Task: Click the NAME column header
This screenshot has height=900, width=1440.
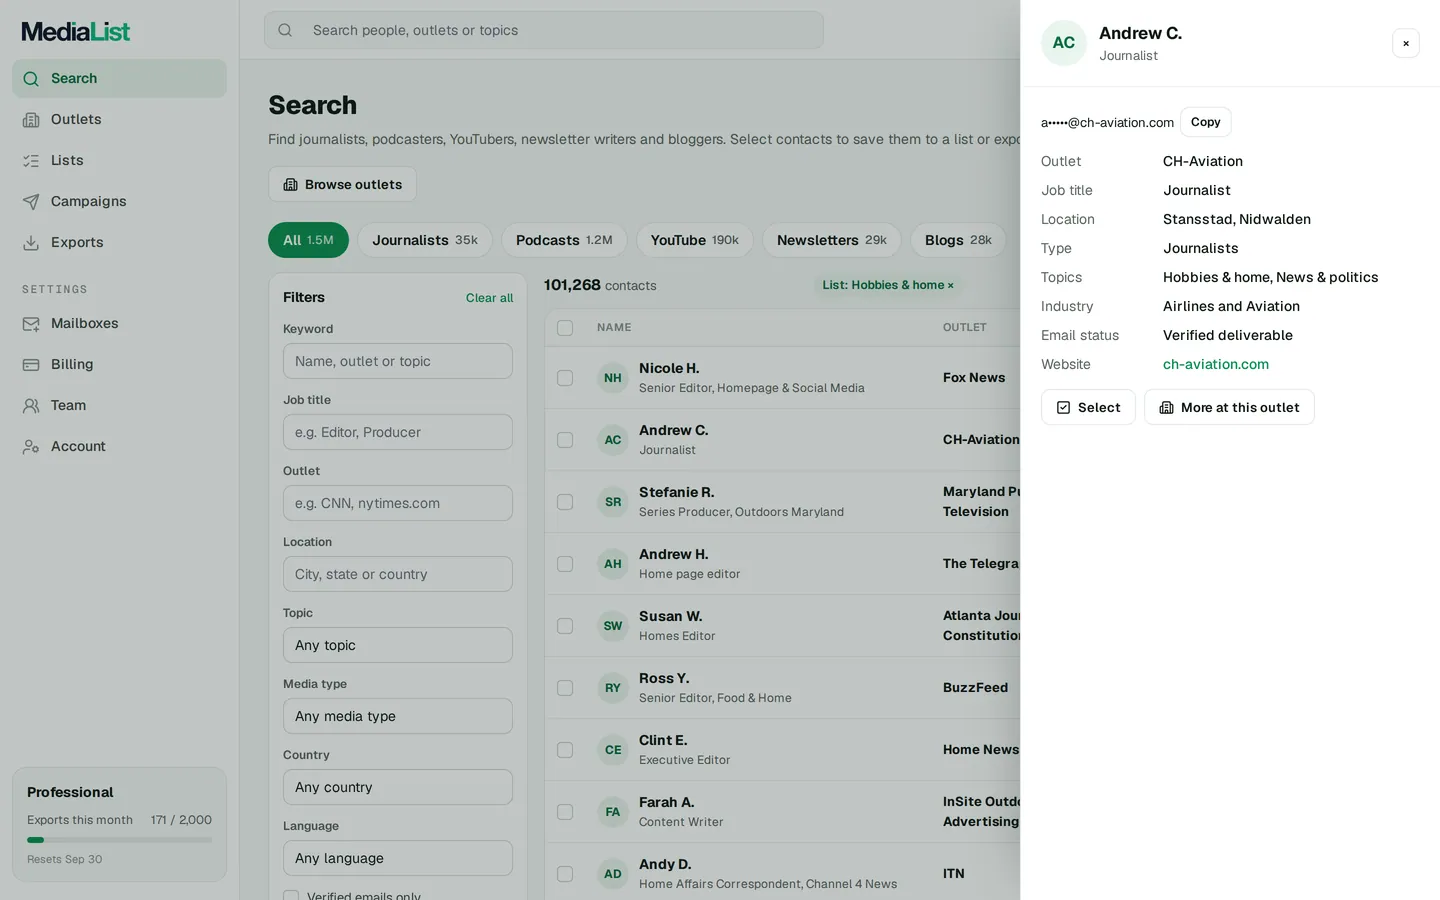Action: click(x=614, y=328)
